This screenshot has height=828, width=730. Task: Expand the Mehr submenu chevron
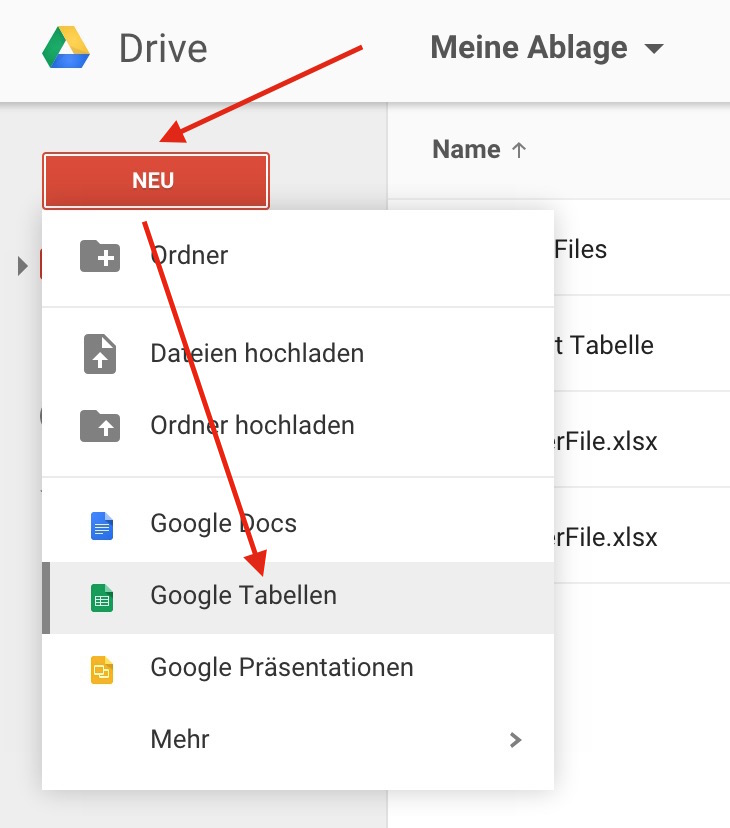click(x=516, y=740)
